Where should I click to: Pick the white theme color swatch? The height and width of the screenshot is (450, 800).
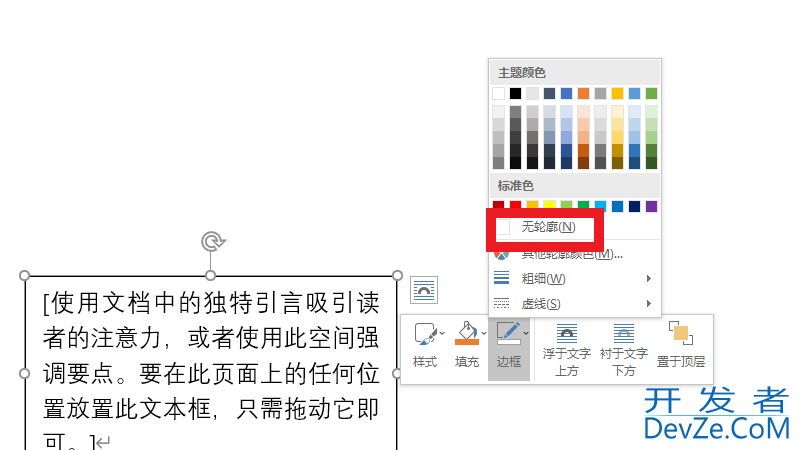coord(498,93)
